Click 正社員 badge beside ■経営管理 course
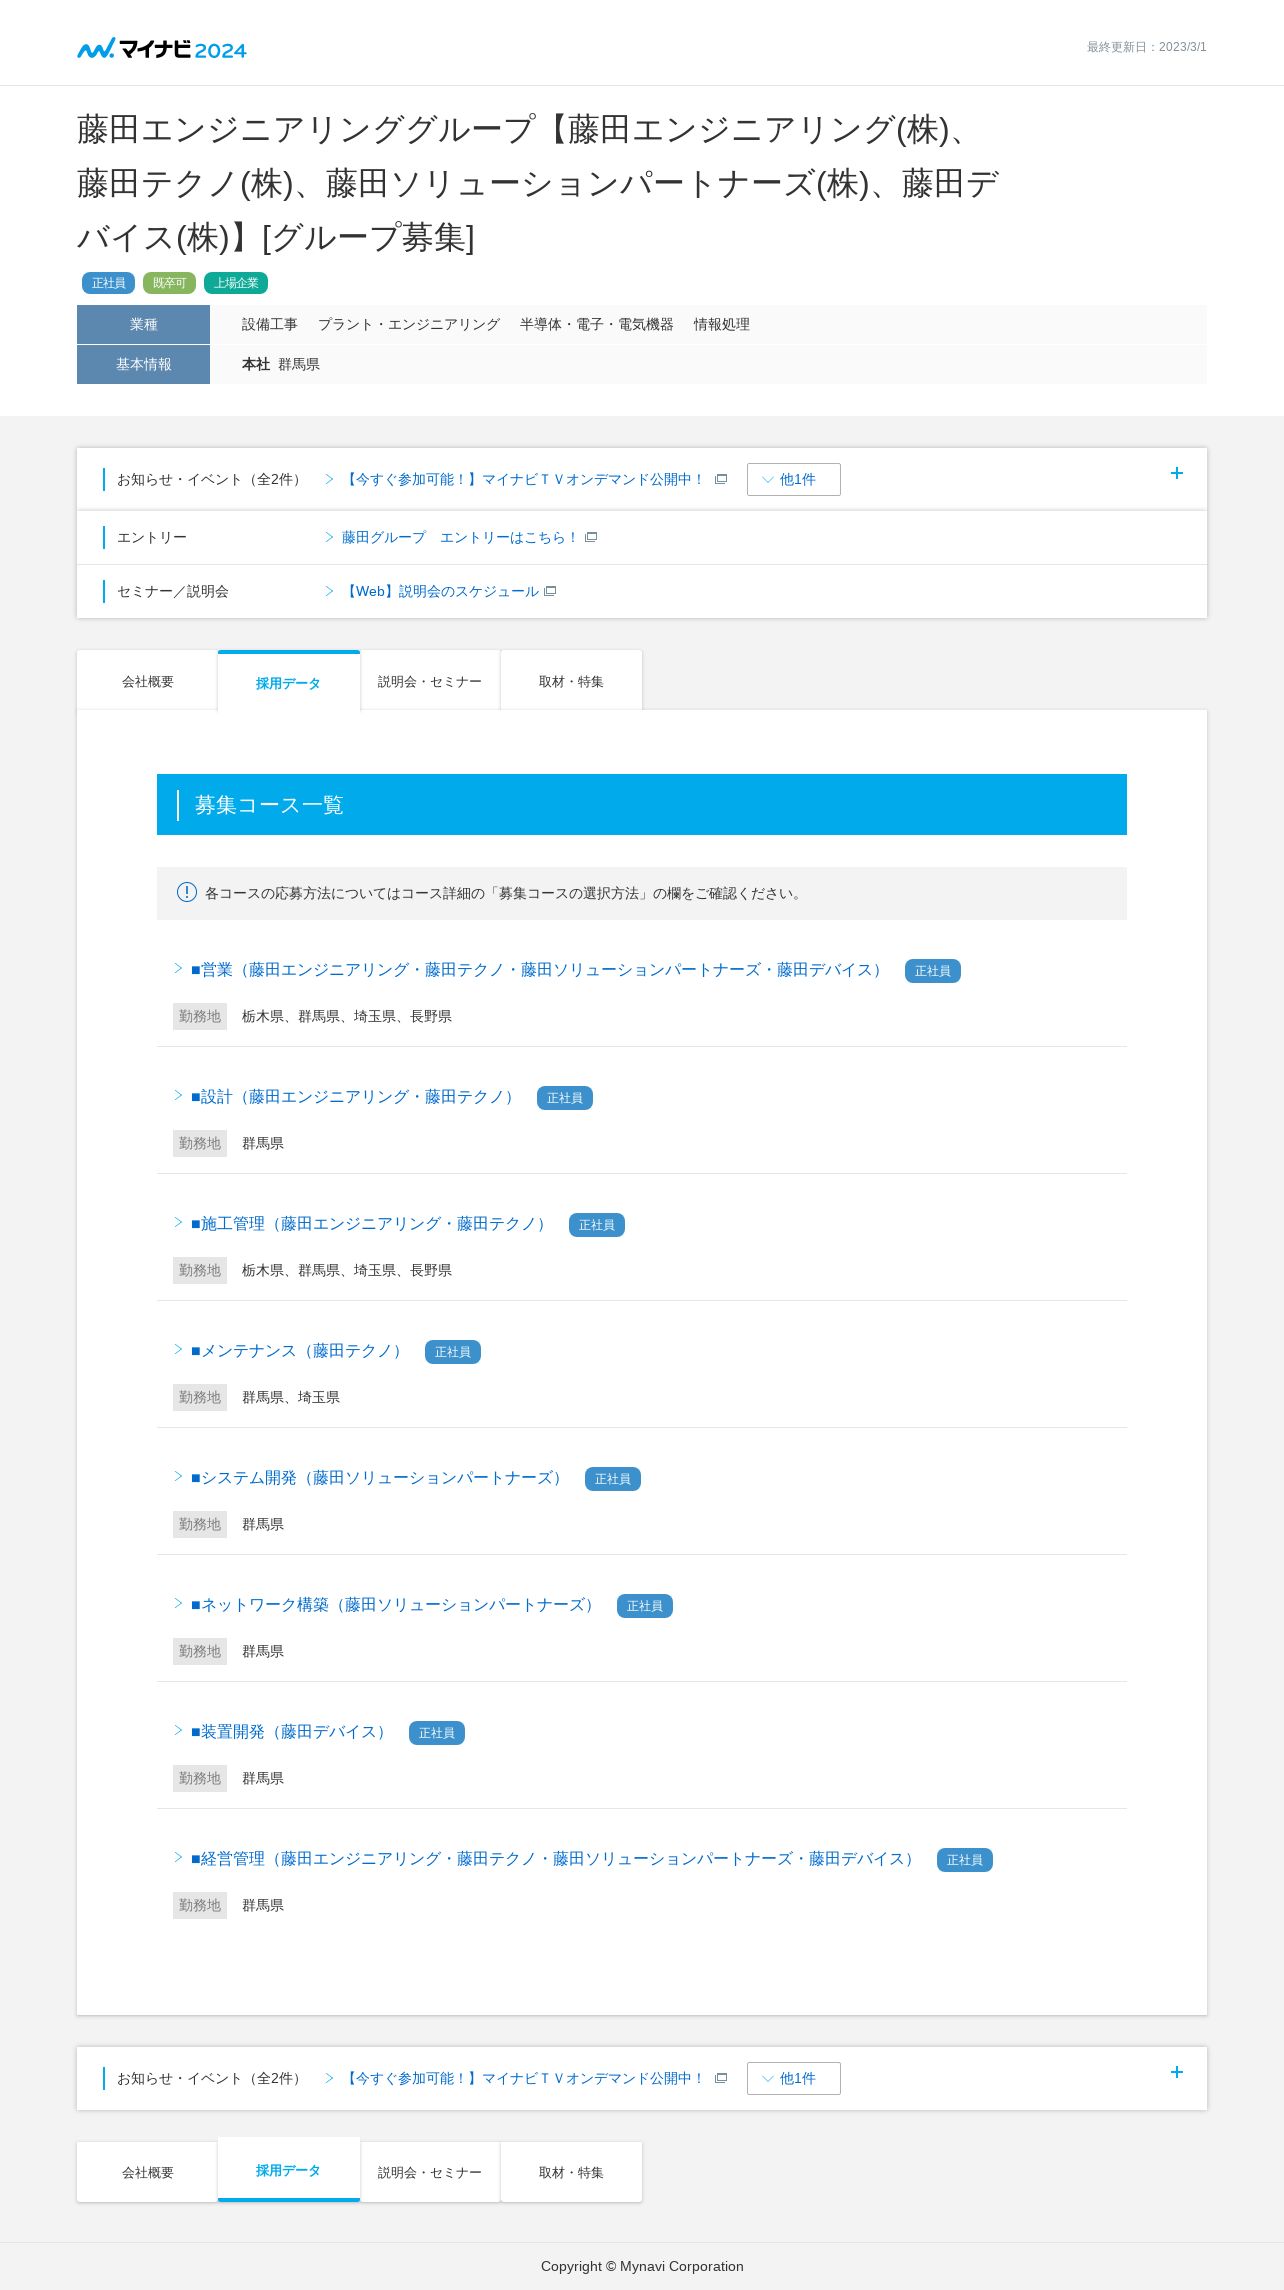The image size is (1284, 2290). (965, 1860)
